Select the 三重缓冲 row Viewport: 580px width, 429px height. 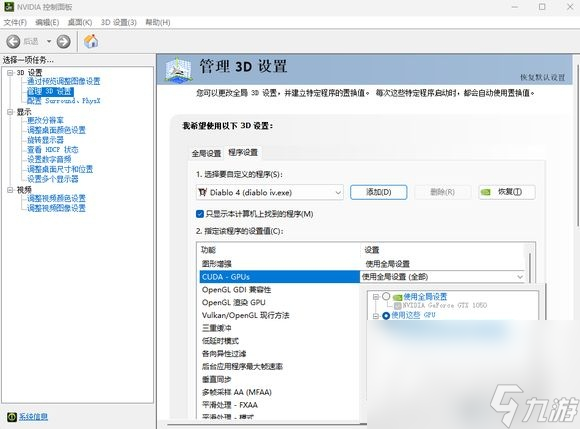point(280,328)
